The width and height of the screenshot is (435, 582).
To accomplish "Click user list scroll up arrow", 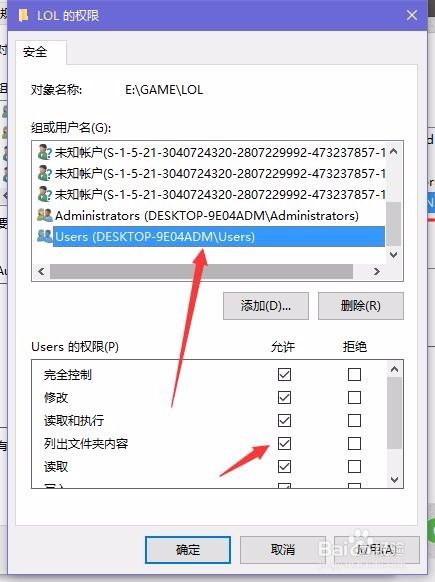I will [x=394, y=151].
